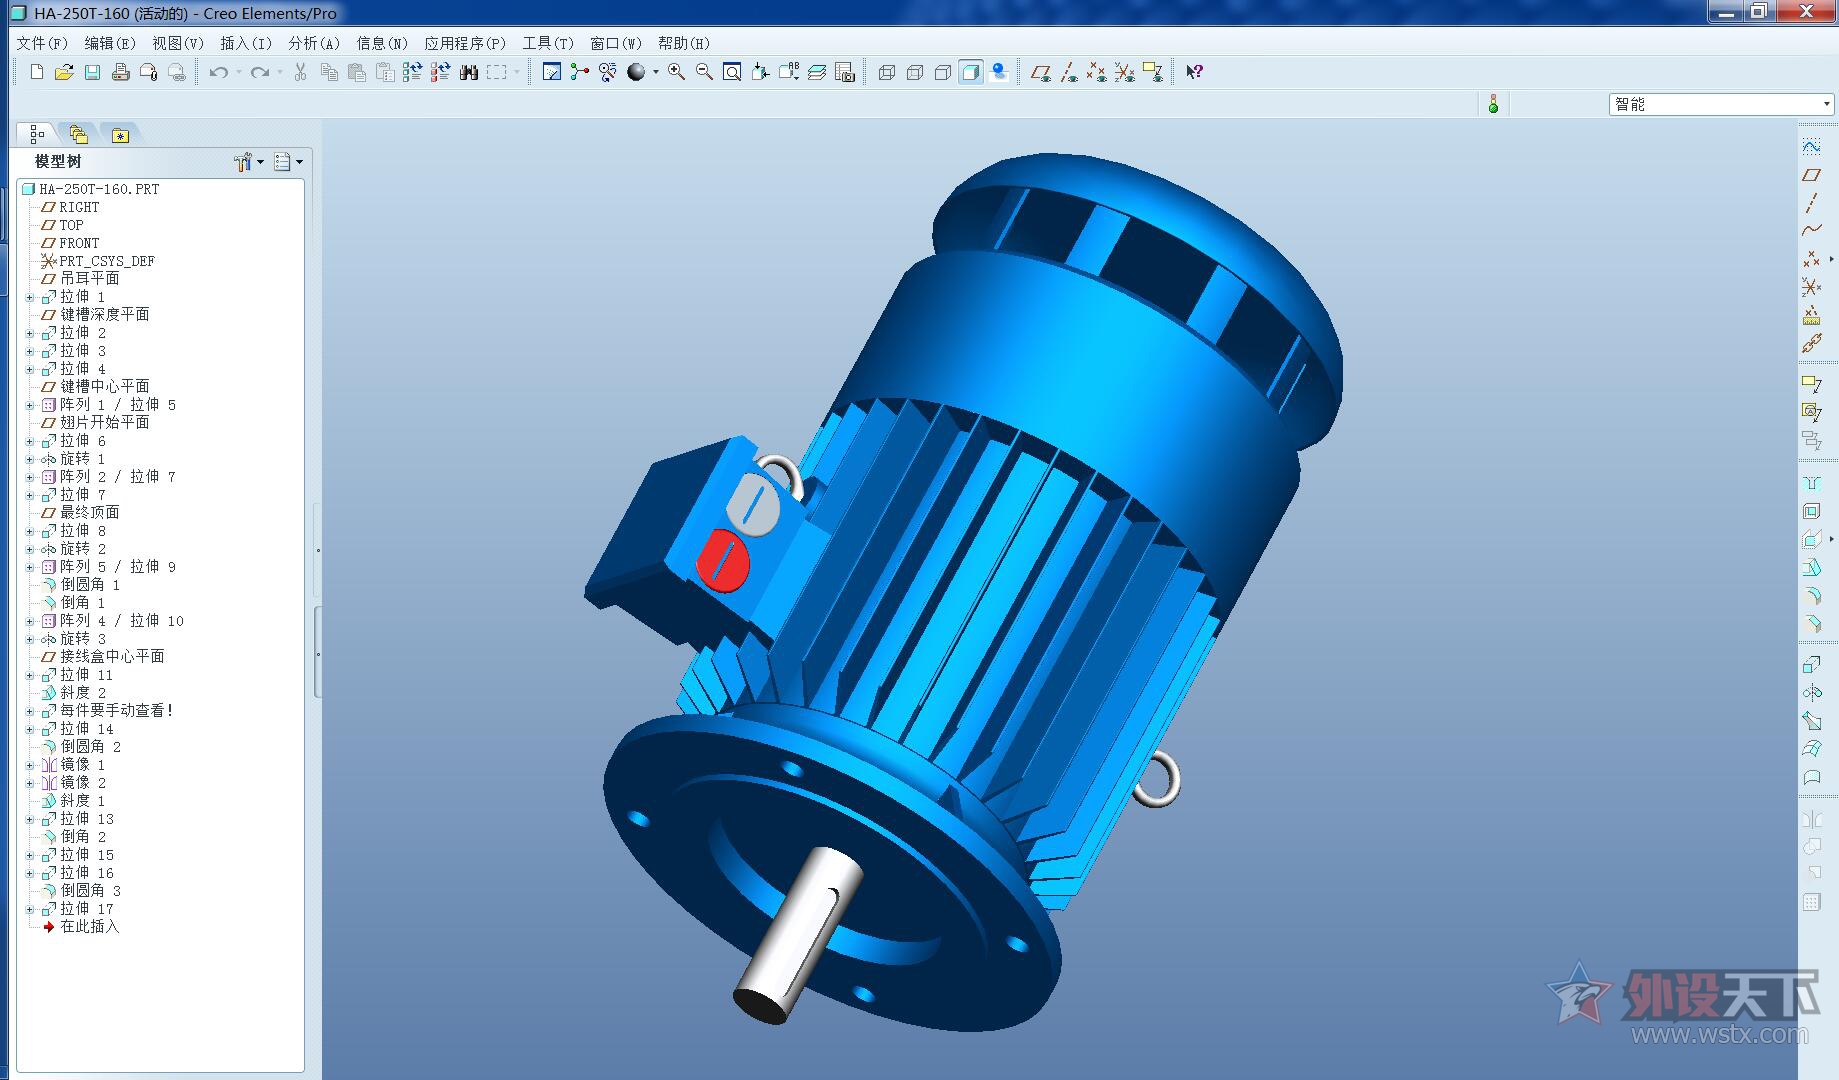Viewport: 1839px width, 1080px height.
Task: Click the Zoom In magnifier icon
Action: (676, 72)
